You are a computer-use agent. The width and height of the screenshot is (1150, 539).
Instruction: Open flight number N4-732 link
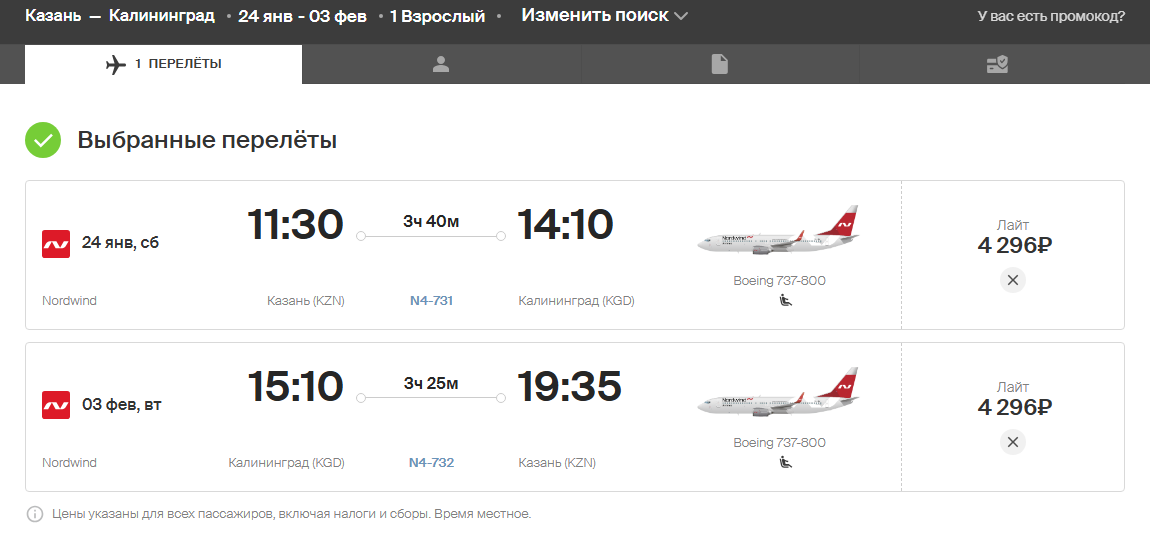click(431, 463)
